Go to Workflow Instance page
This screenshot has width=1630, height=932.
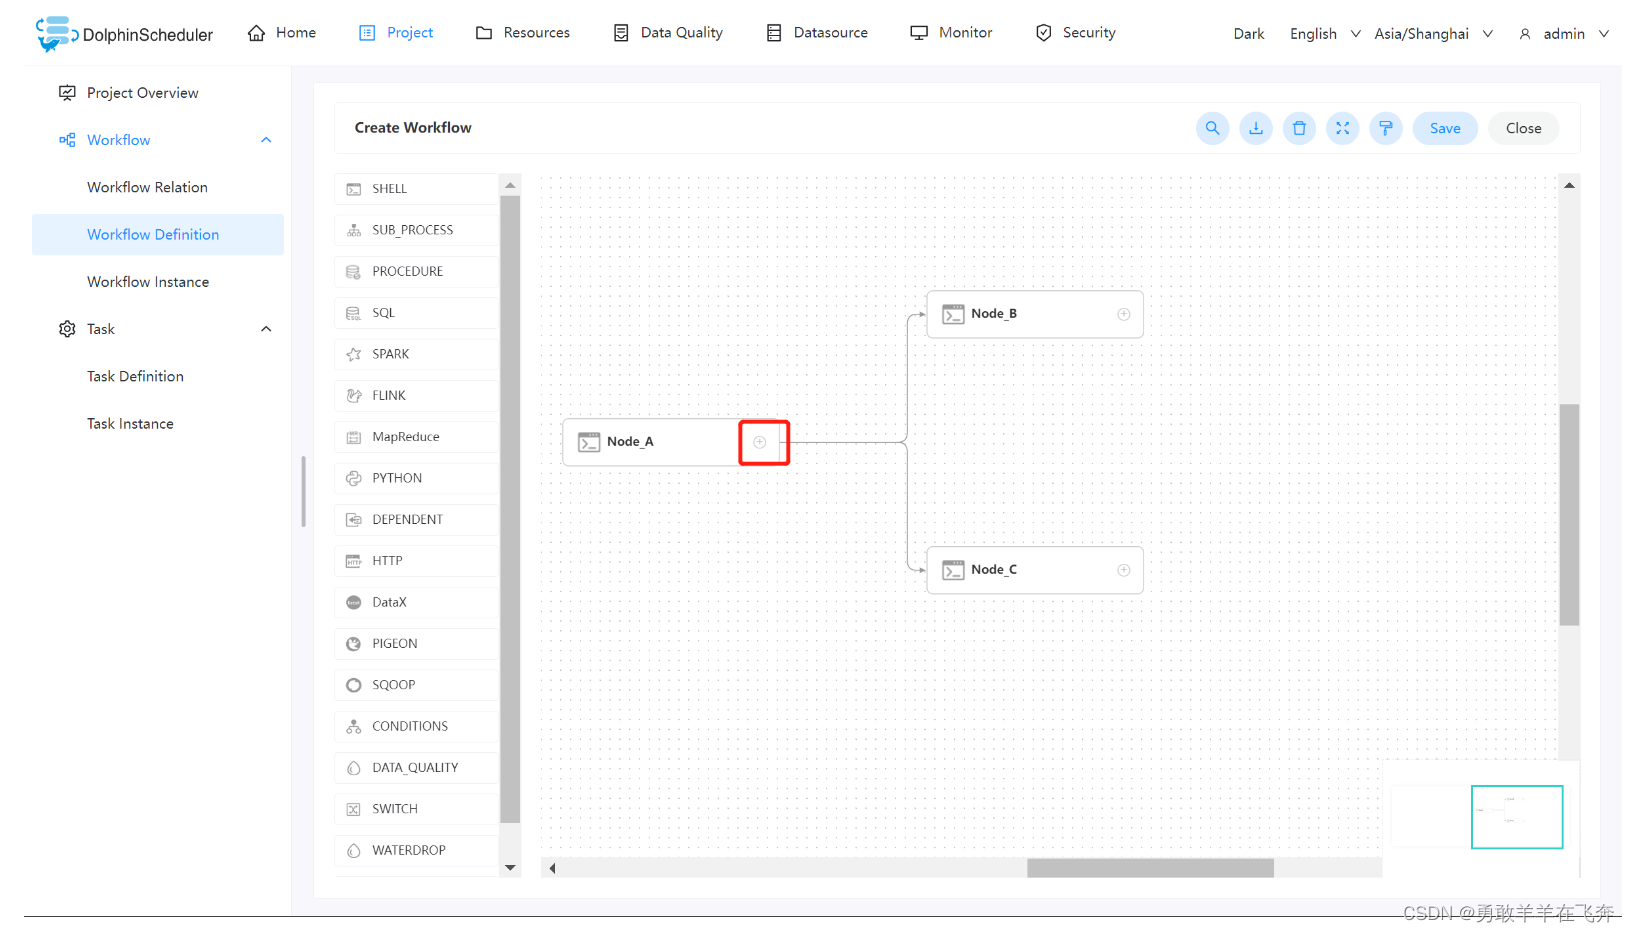pos(148,282)
